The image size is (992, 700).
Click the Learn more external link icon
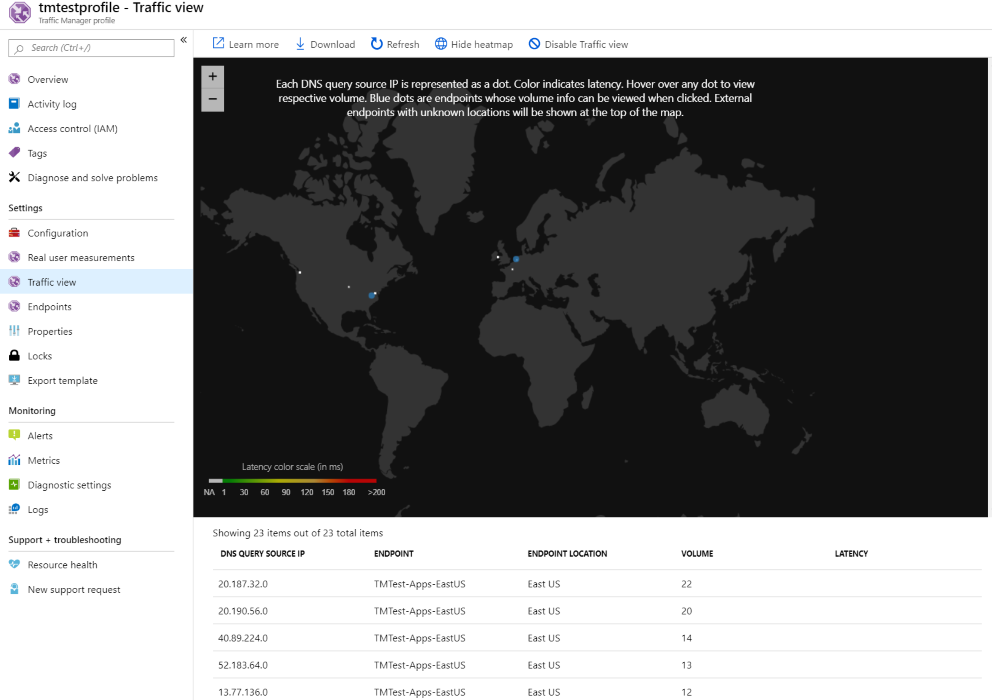coord(218,44)
